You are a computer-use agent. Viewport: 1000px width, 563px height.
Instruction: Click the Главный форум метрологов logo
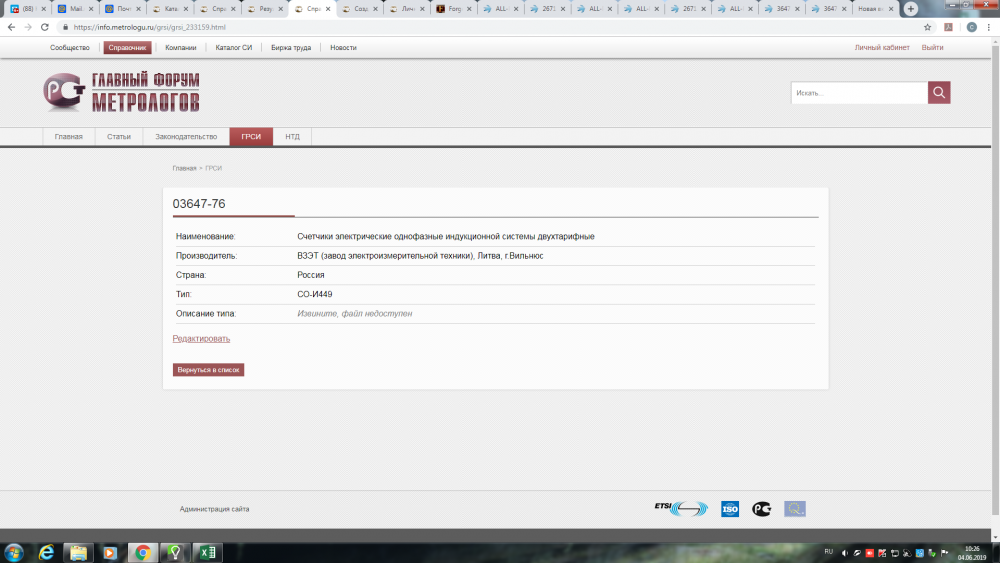(x=121, y=92)
